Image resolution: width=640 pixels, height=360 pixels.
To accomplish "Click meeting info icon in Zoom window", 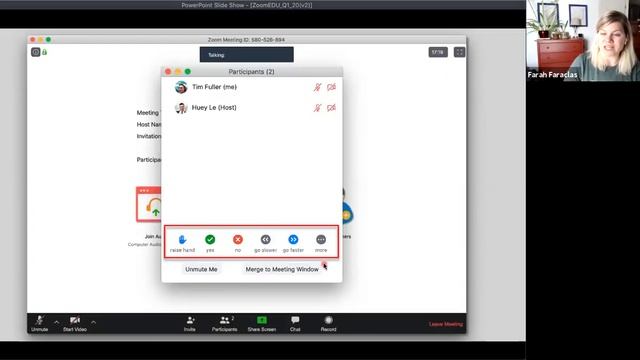I will pyautogui.click(x=36, y=52).
